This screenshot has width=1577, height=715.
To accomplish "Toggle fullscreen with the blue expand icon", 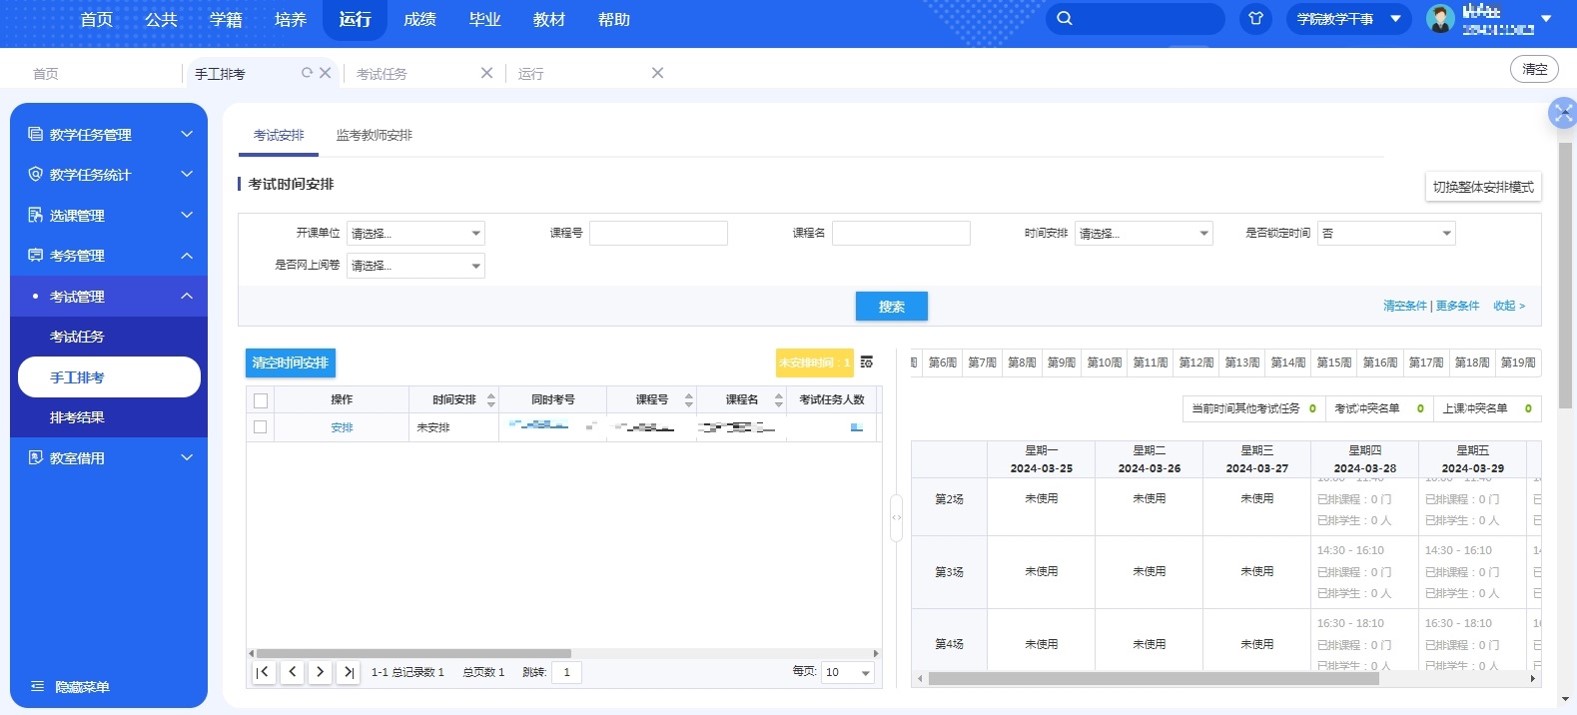I will coord(1563,113).
